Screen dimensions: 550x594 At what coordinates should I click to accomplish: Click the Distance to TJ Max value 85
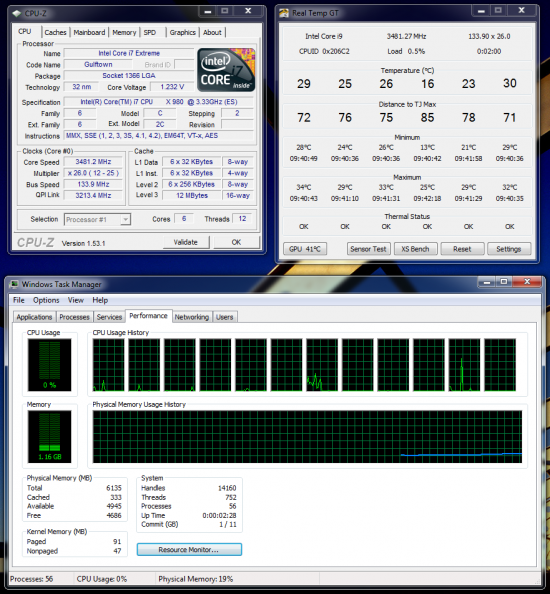click(x=427, y=118)
